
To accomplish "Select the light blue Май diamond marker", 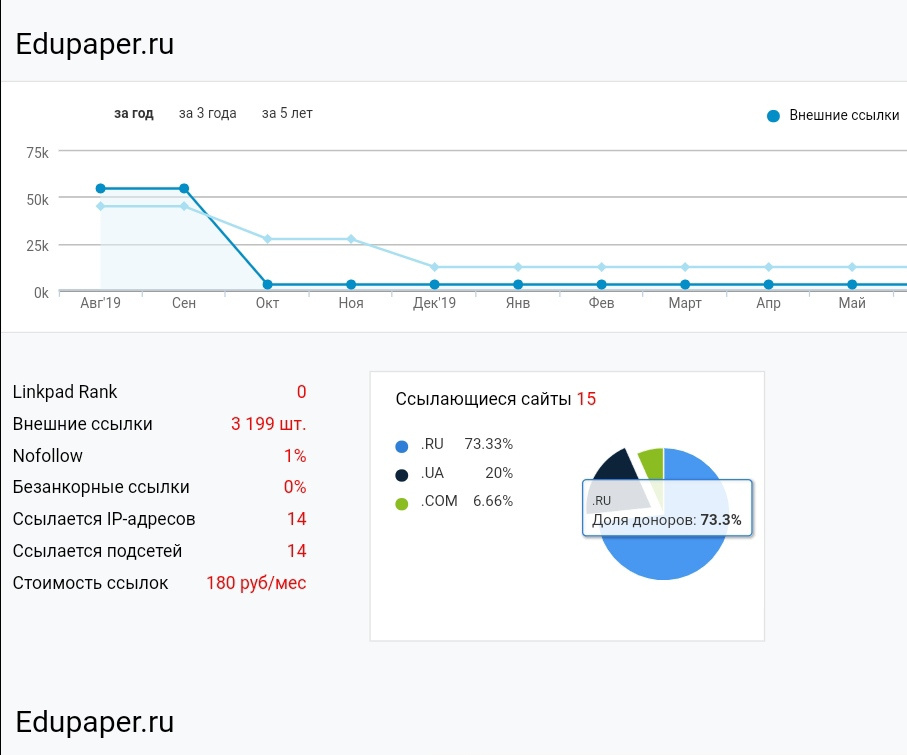I will pyautogui.click(x=852, y=267).
